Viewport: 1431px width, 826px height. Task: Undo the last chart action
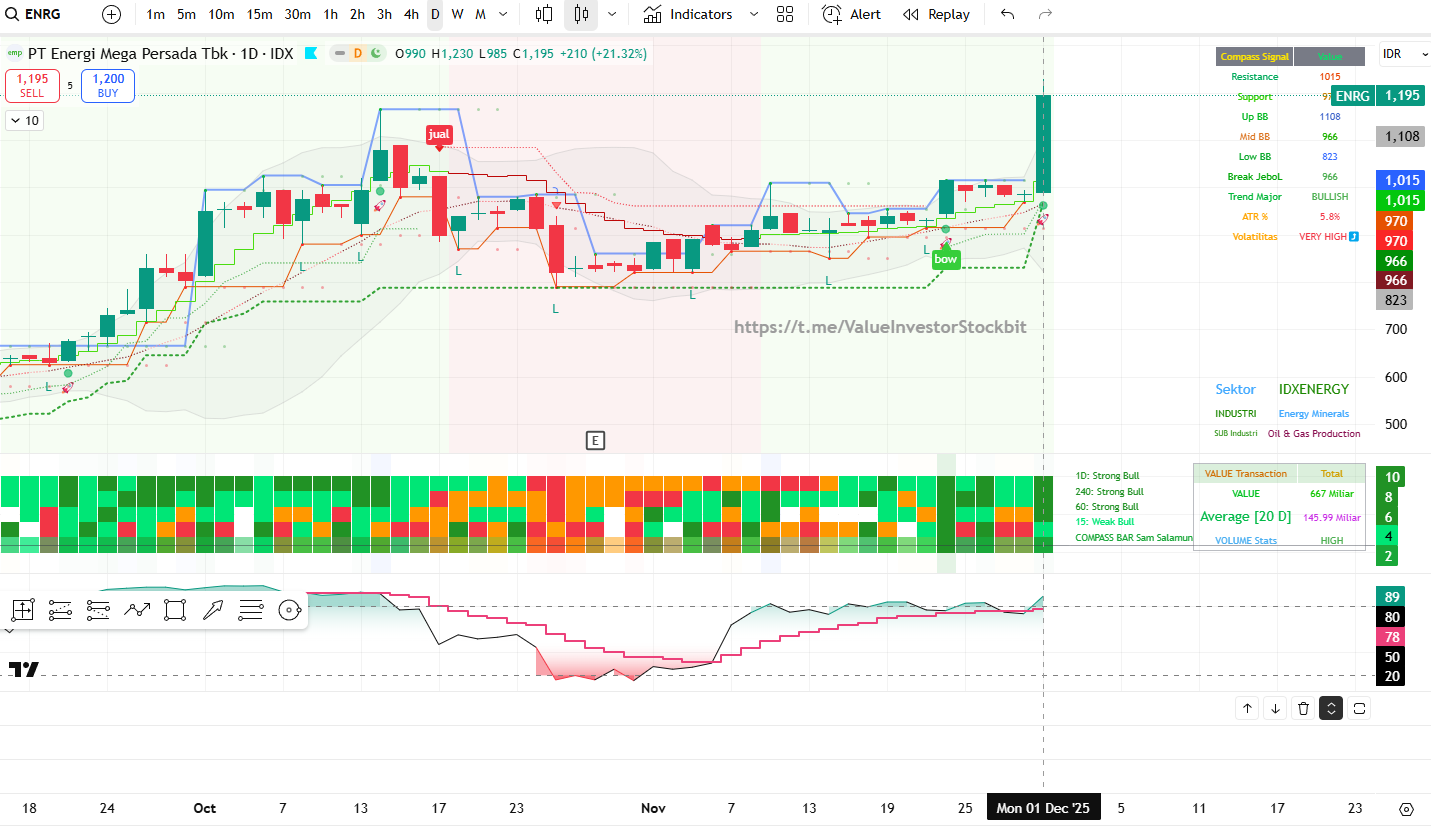1007,14
